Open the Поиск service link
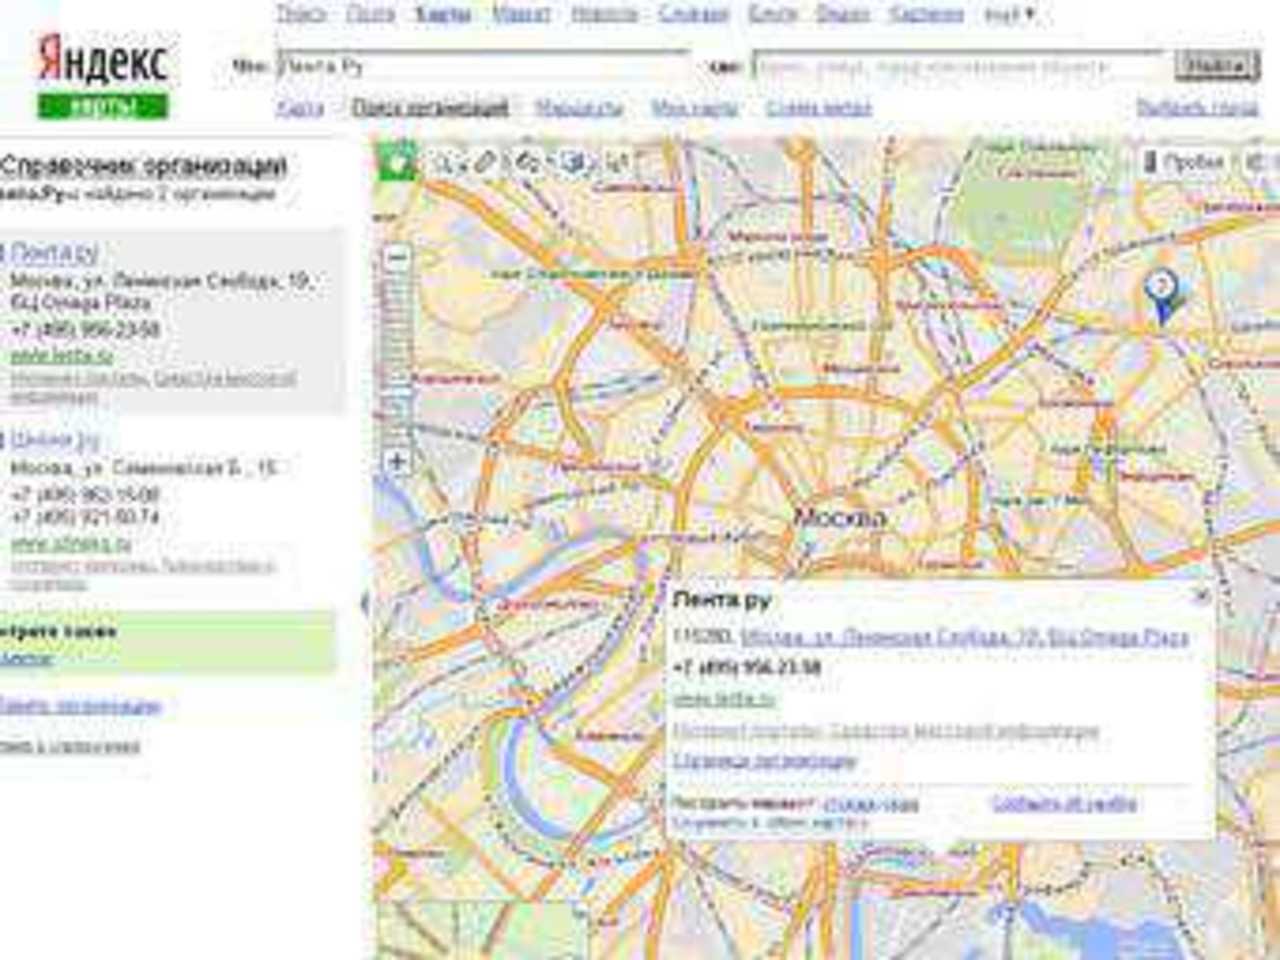This screenshot has width=1280, height=960. tap(300, 14)
